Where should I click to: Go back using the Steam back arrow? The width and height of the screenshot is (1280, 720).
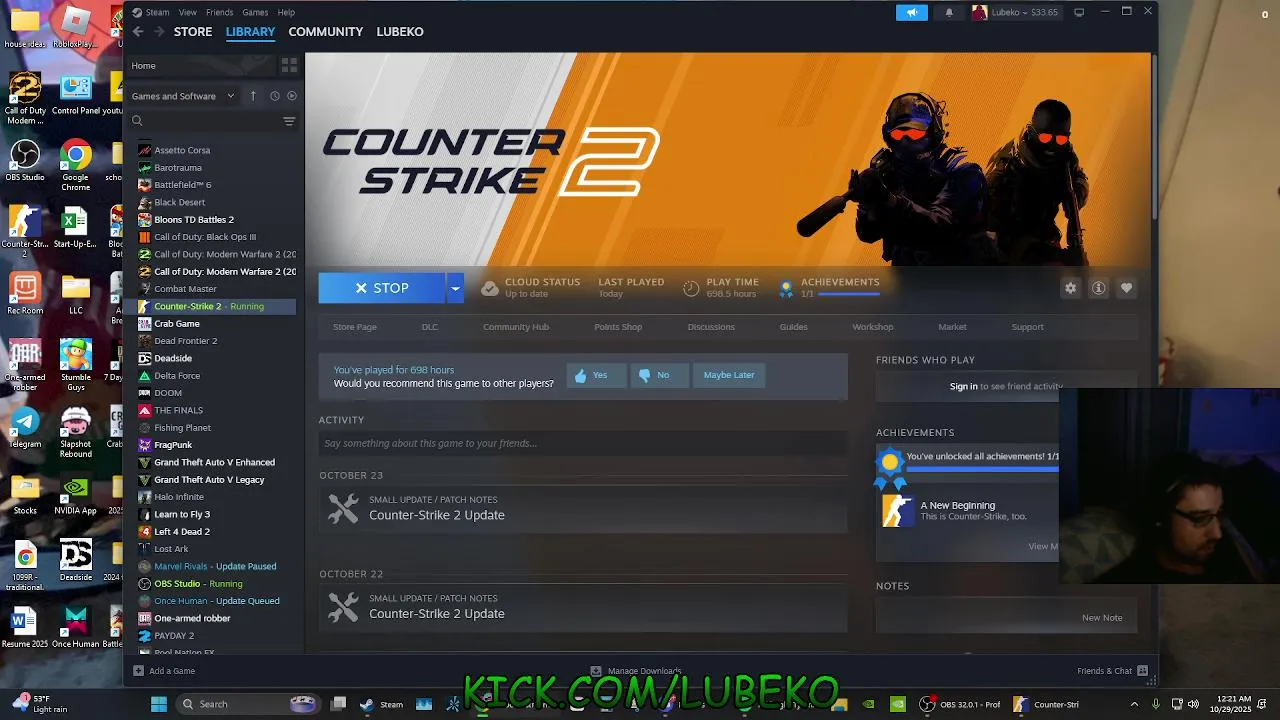point(138,32)
